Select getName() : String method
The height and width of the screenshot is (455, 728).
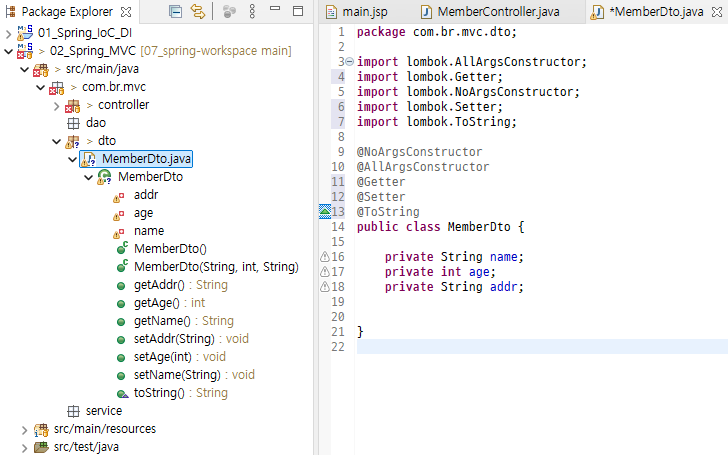[183, 321]
